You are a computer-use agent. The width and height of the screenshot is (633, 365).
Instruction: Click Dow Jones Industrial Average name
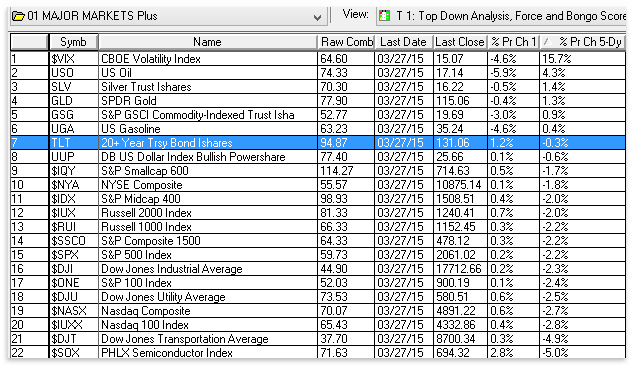click(172, 269)
